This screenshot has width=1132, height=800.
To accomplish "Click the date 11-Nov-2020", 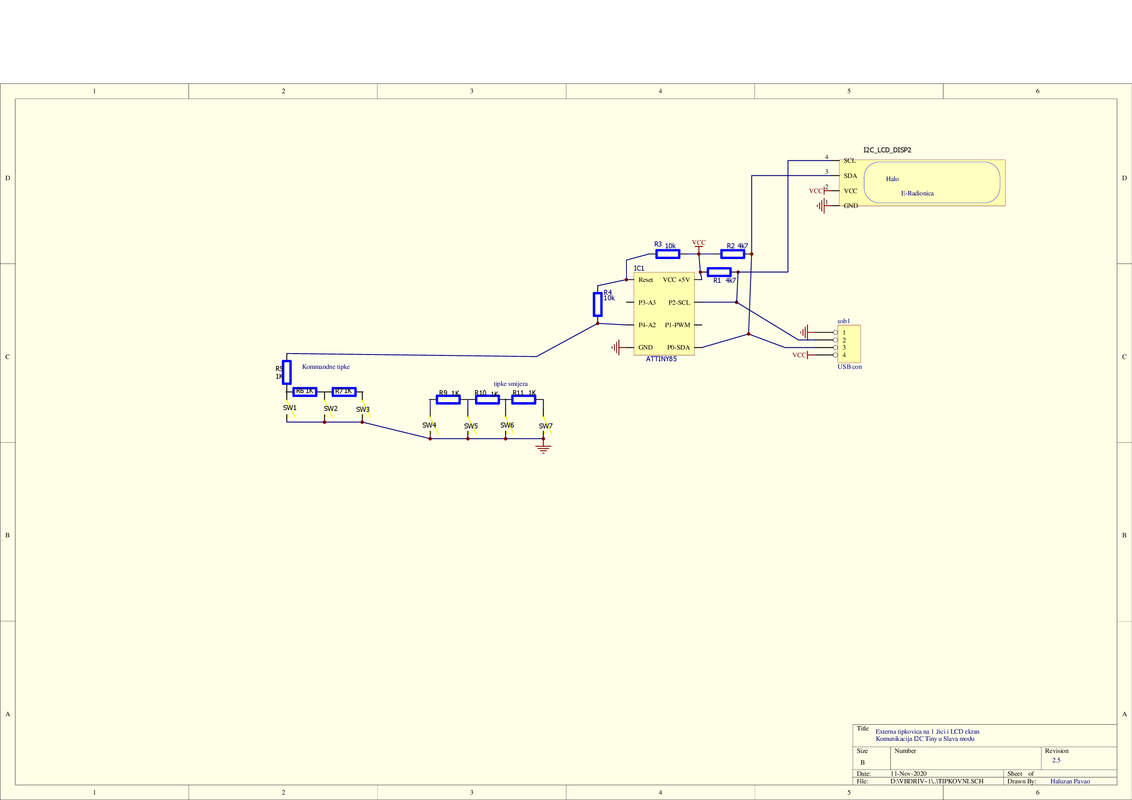I will 908,773.
